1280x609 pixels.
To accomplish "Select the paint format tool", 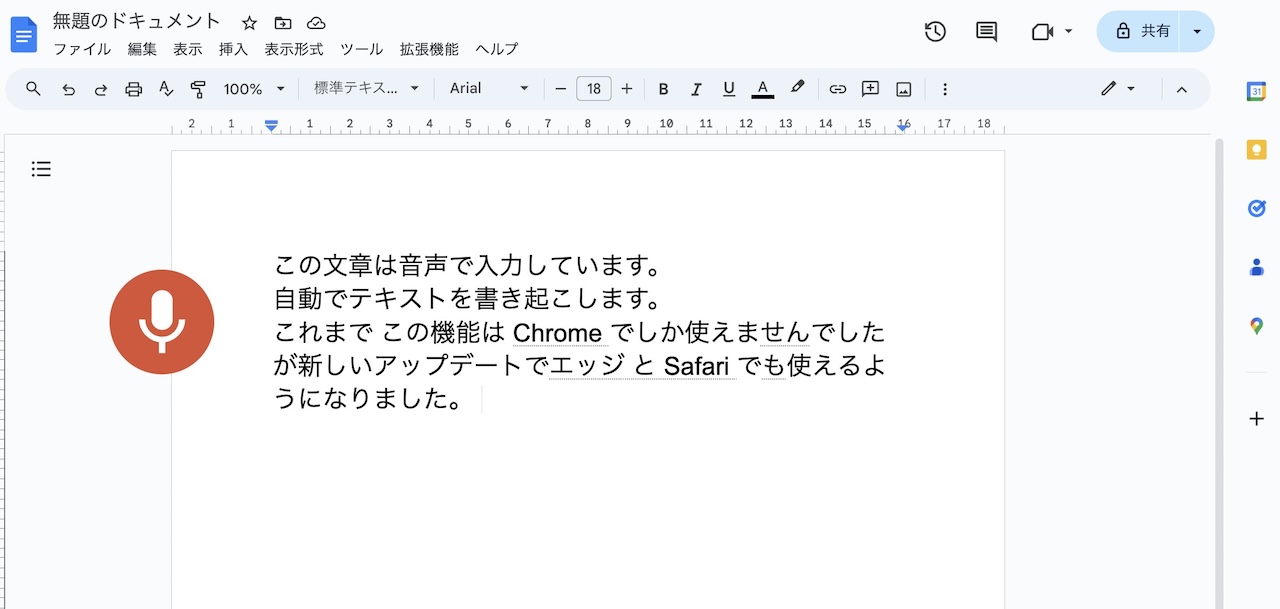I will coord(198,89).
